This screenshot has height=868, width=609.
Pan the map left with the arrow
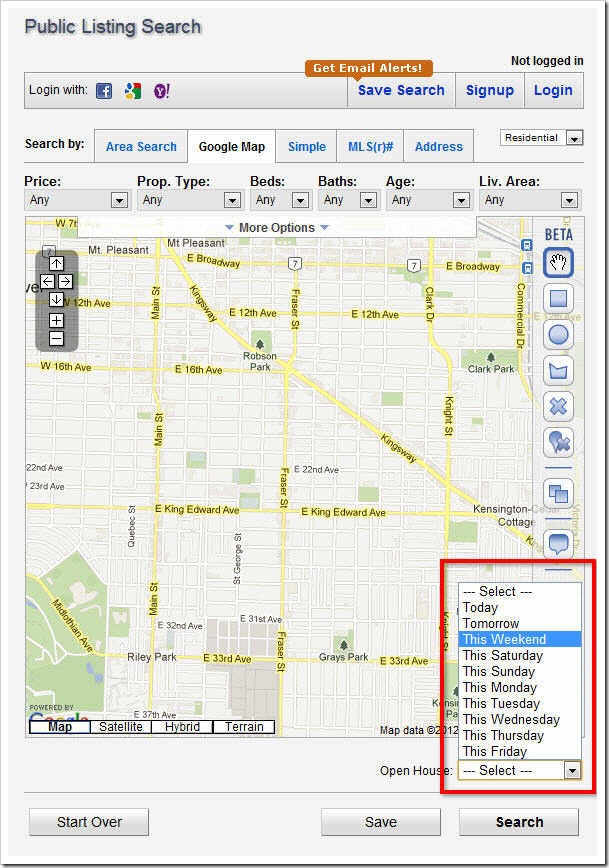click(48, 281)
